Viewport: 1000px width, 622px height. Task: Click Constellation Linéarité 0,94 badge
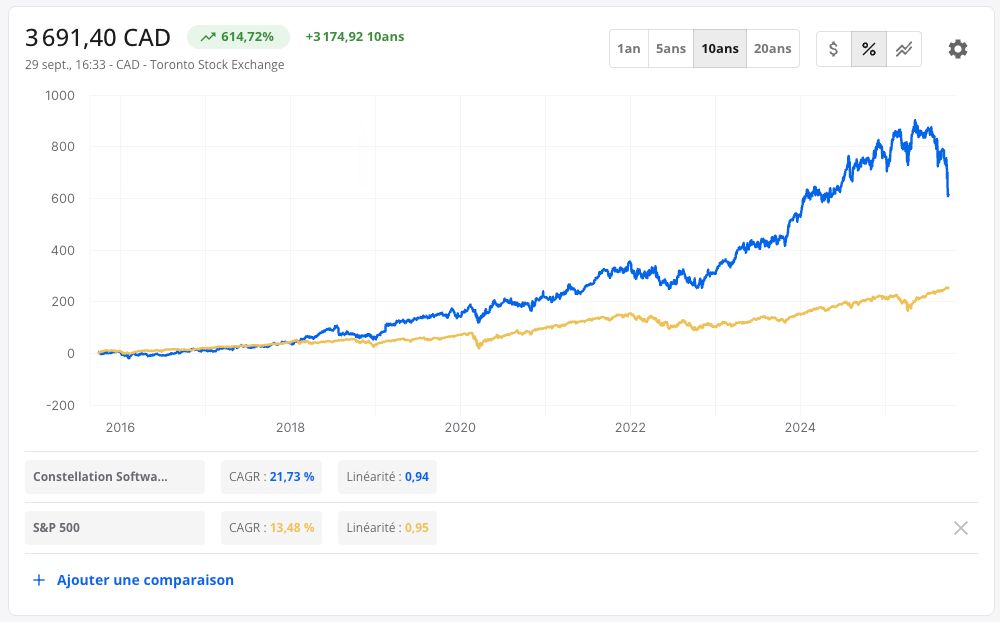[388, 477]
